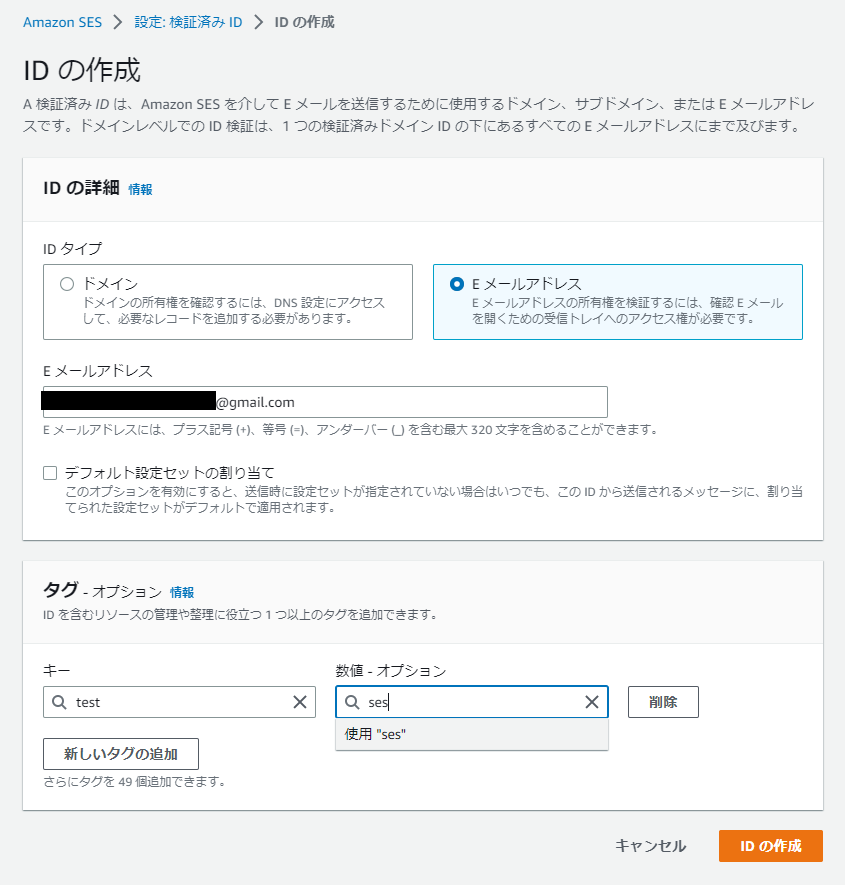Screen dimensions: 845x885
Task: Open 情報 link beside タグ heading
Action: tap(182, 592)
